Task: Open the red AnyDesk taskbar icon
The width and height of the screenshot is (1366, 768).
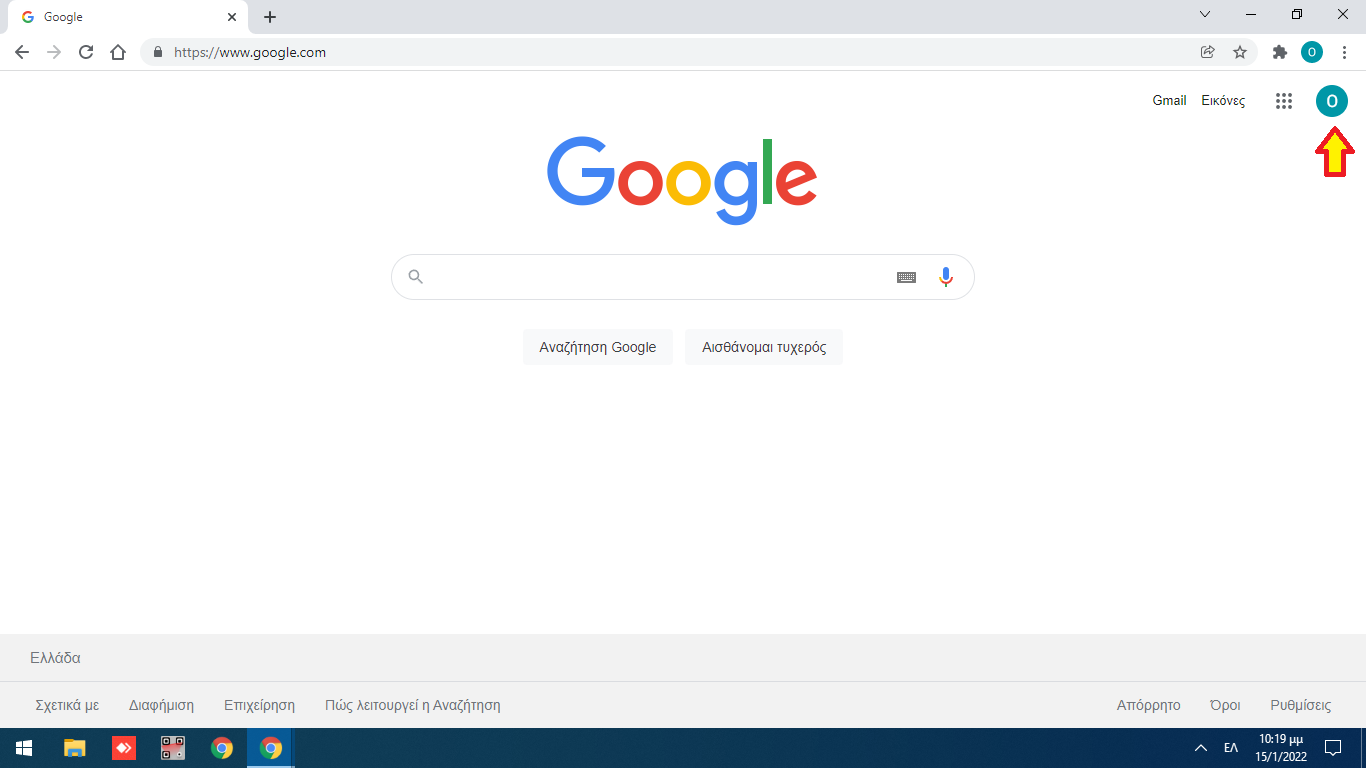Action: 123,748
